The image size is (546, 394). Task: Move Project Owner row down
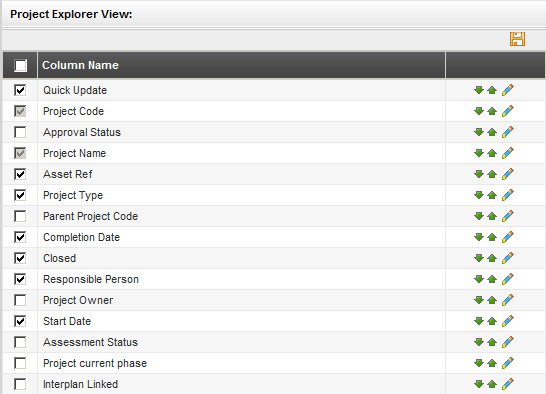(x=479, y=300)
